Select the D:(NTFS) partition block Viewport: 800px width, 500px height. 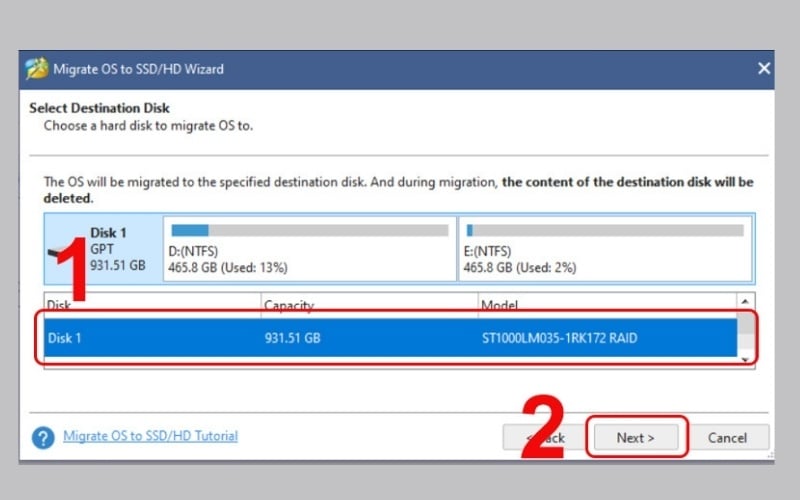click(310, 248)
